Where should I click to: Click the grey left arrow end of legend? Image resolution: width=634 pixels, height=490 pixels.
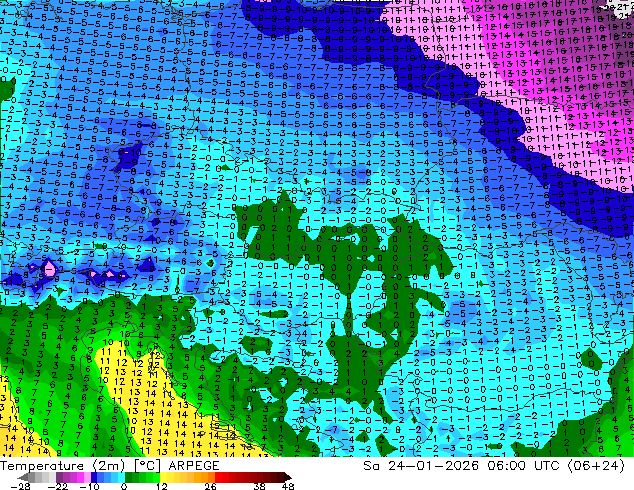[23, 477]
